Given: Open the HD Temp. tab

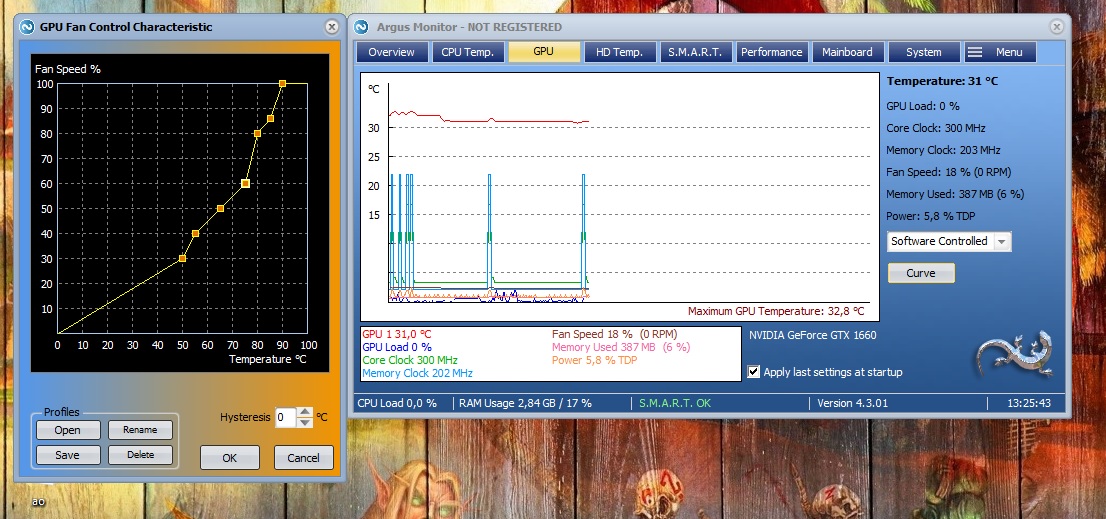Looking at the screenshot, I should (x=619, y=52).
